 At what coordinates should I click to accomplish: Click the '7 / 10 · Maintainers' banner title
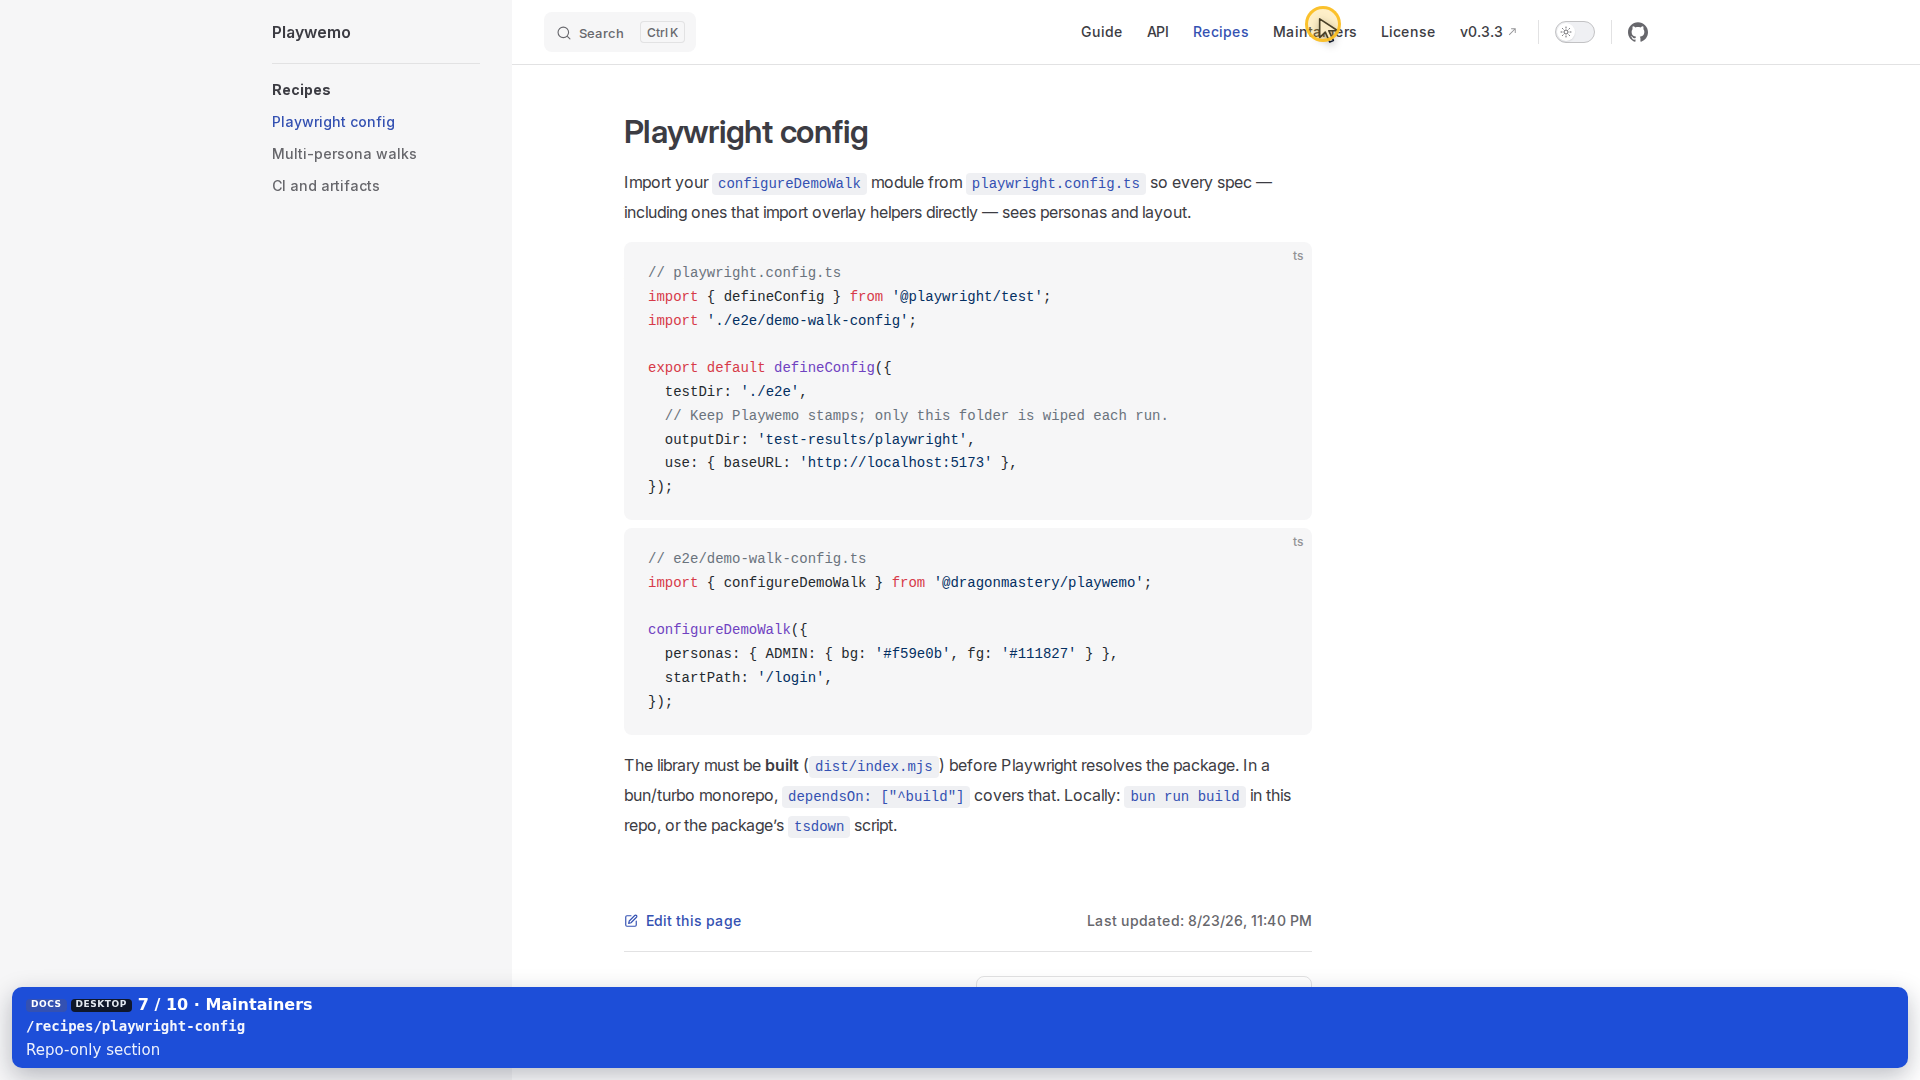pyautogui.click(x=225, y=1004)
